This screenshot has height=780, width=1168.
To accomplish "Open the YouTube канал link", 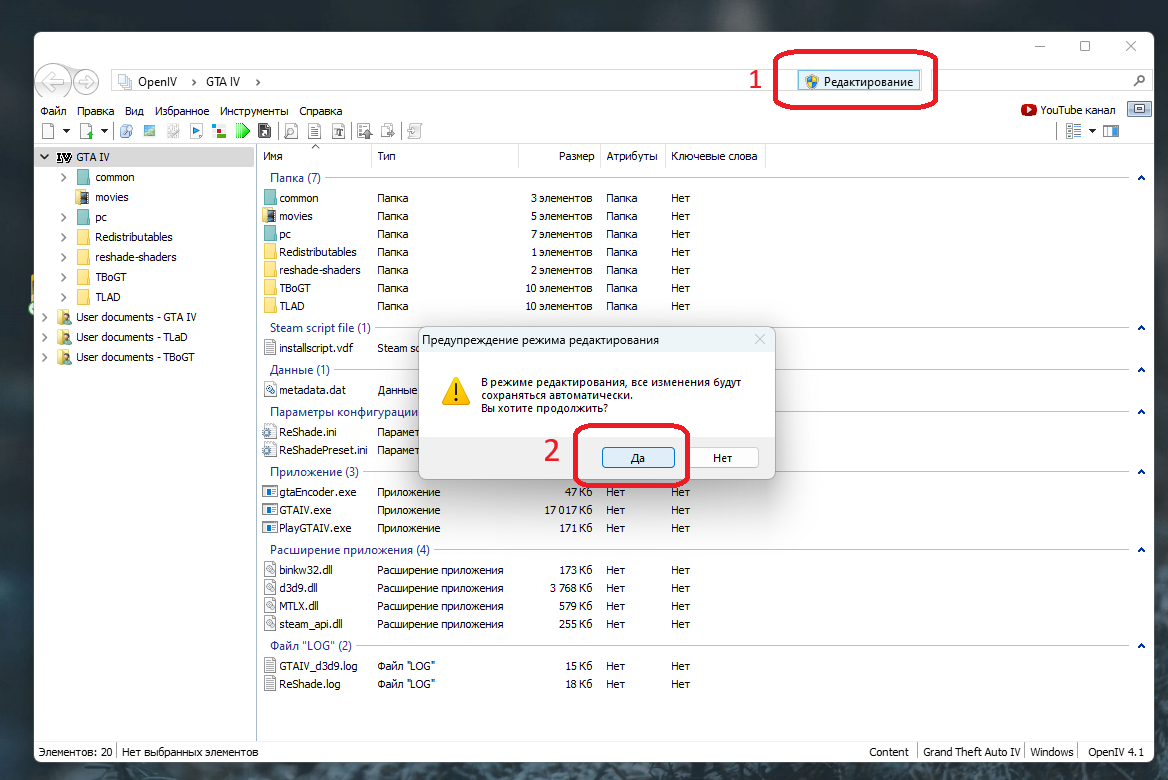I will [1068, 110].
